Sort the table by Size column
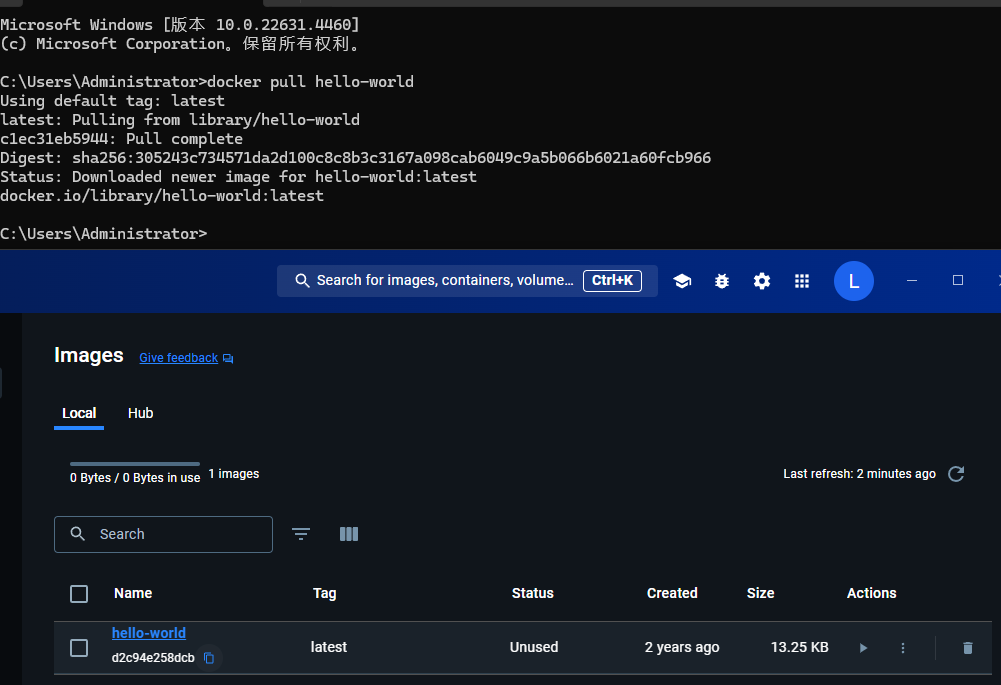This screenshot has width=1001, height=685. (760, 593)
